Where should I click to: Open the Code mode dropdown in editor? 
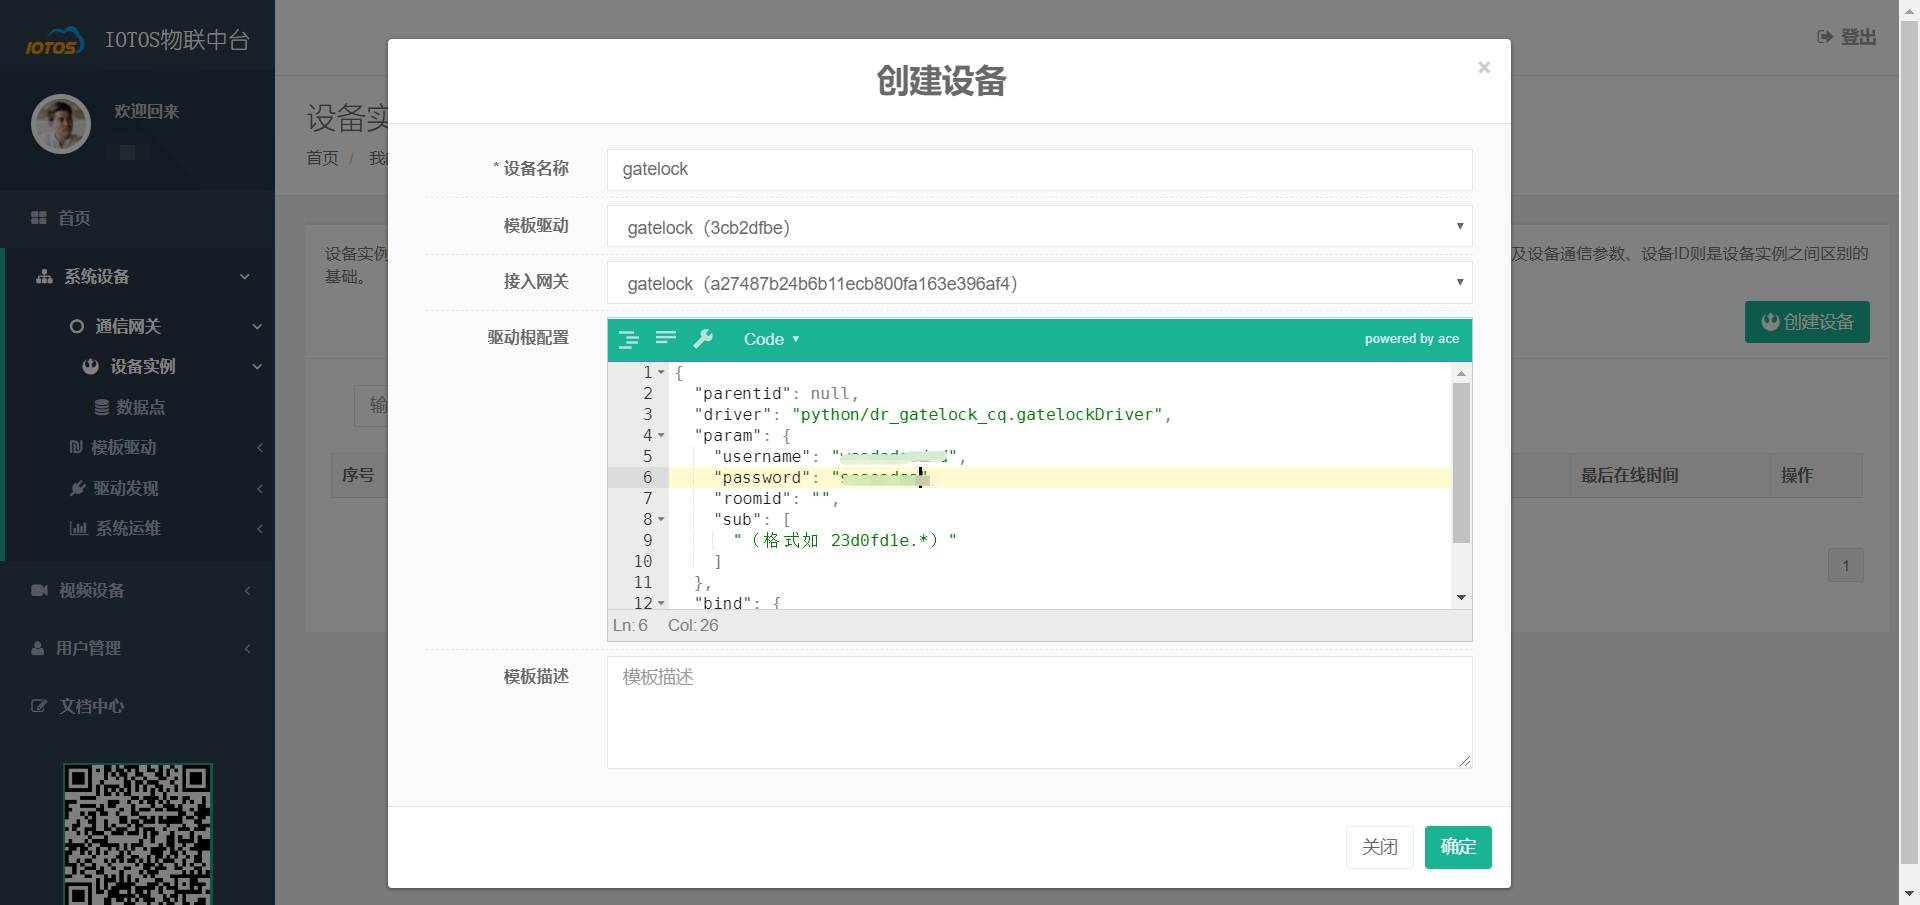tap(771, 340)
